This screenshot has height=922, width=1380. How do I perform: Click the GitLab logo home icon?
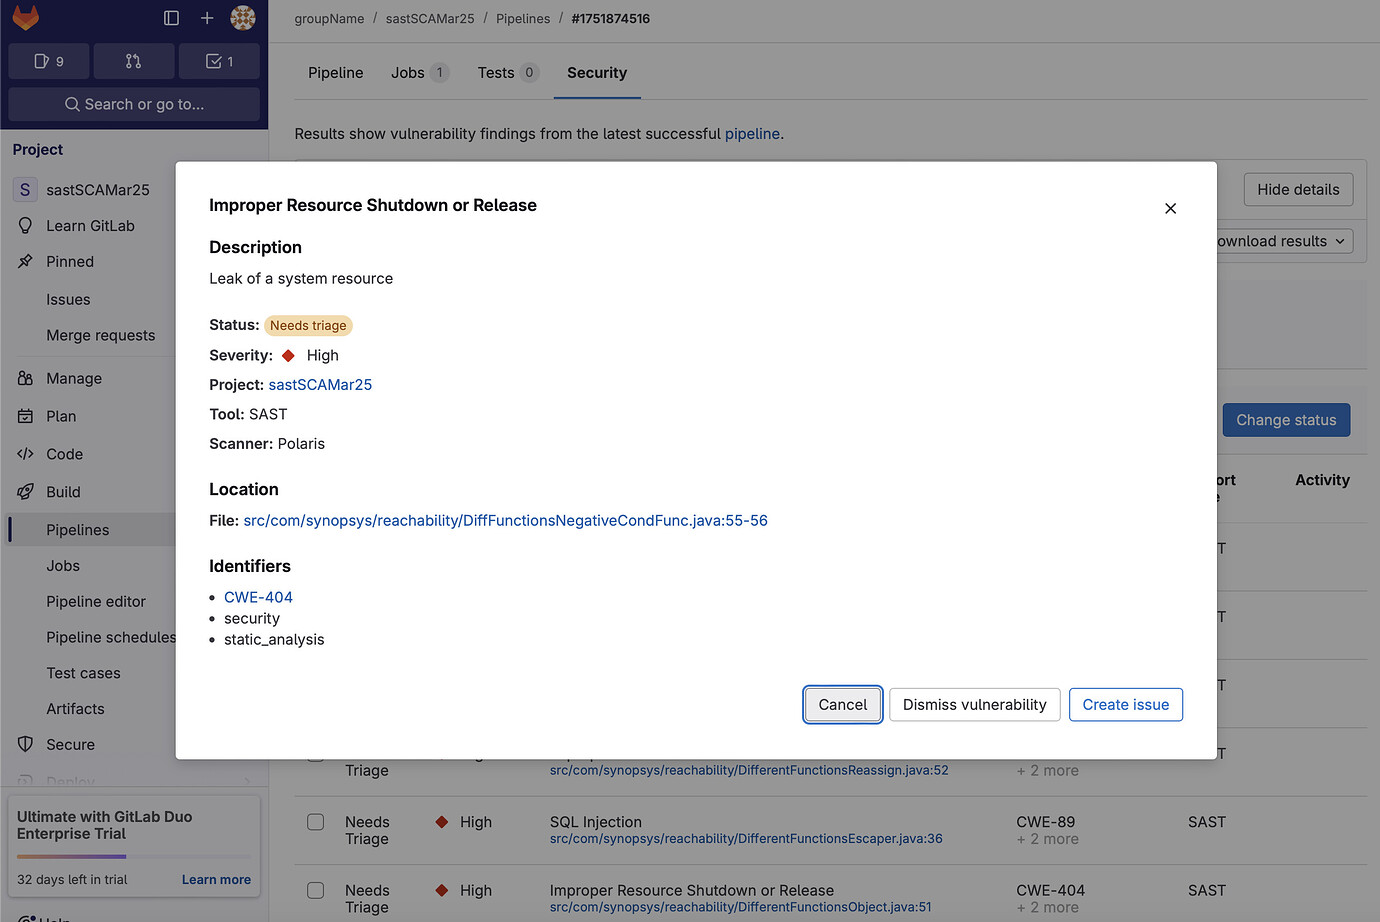(x=26, y=17)
